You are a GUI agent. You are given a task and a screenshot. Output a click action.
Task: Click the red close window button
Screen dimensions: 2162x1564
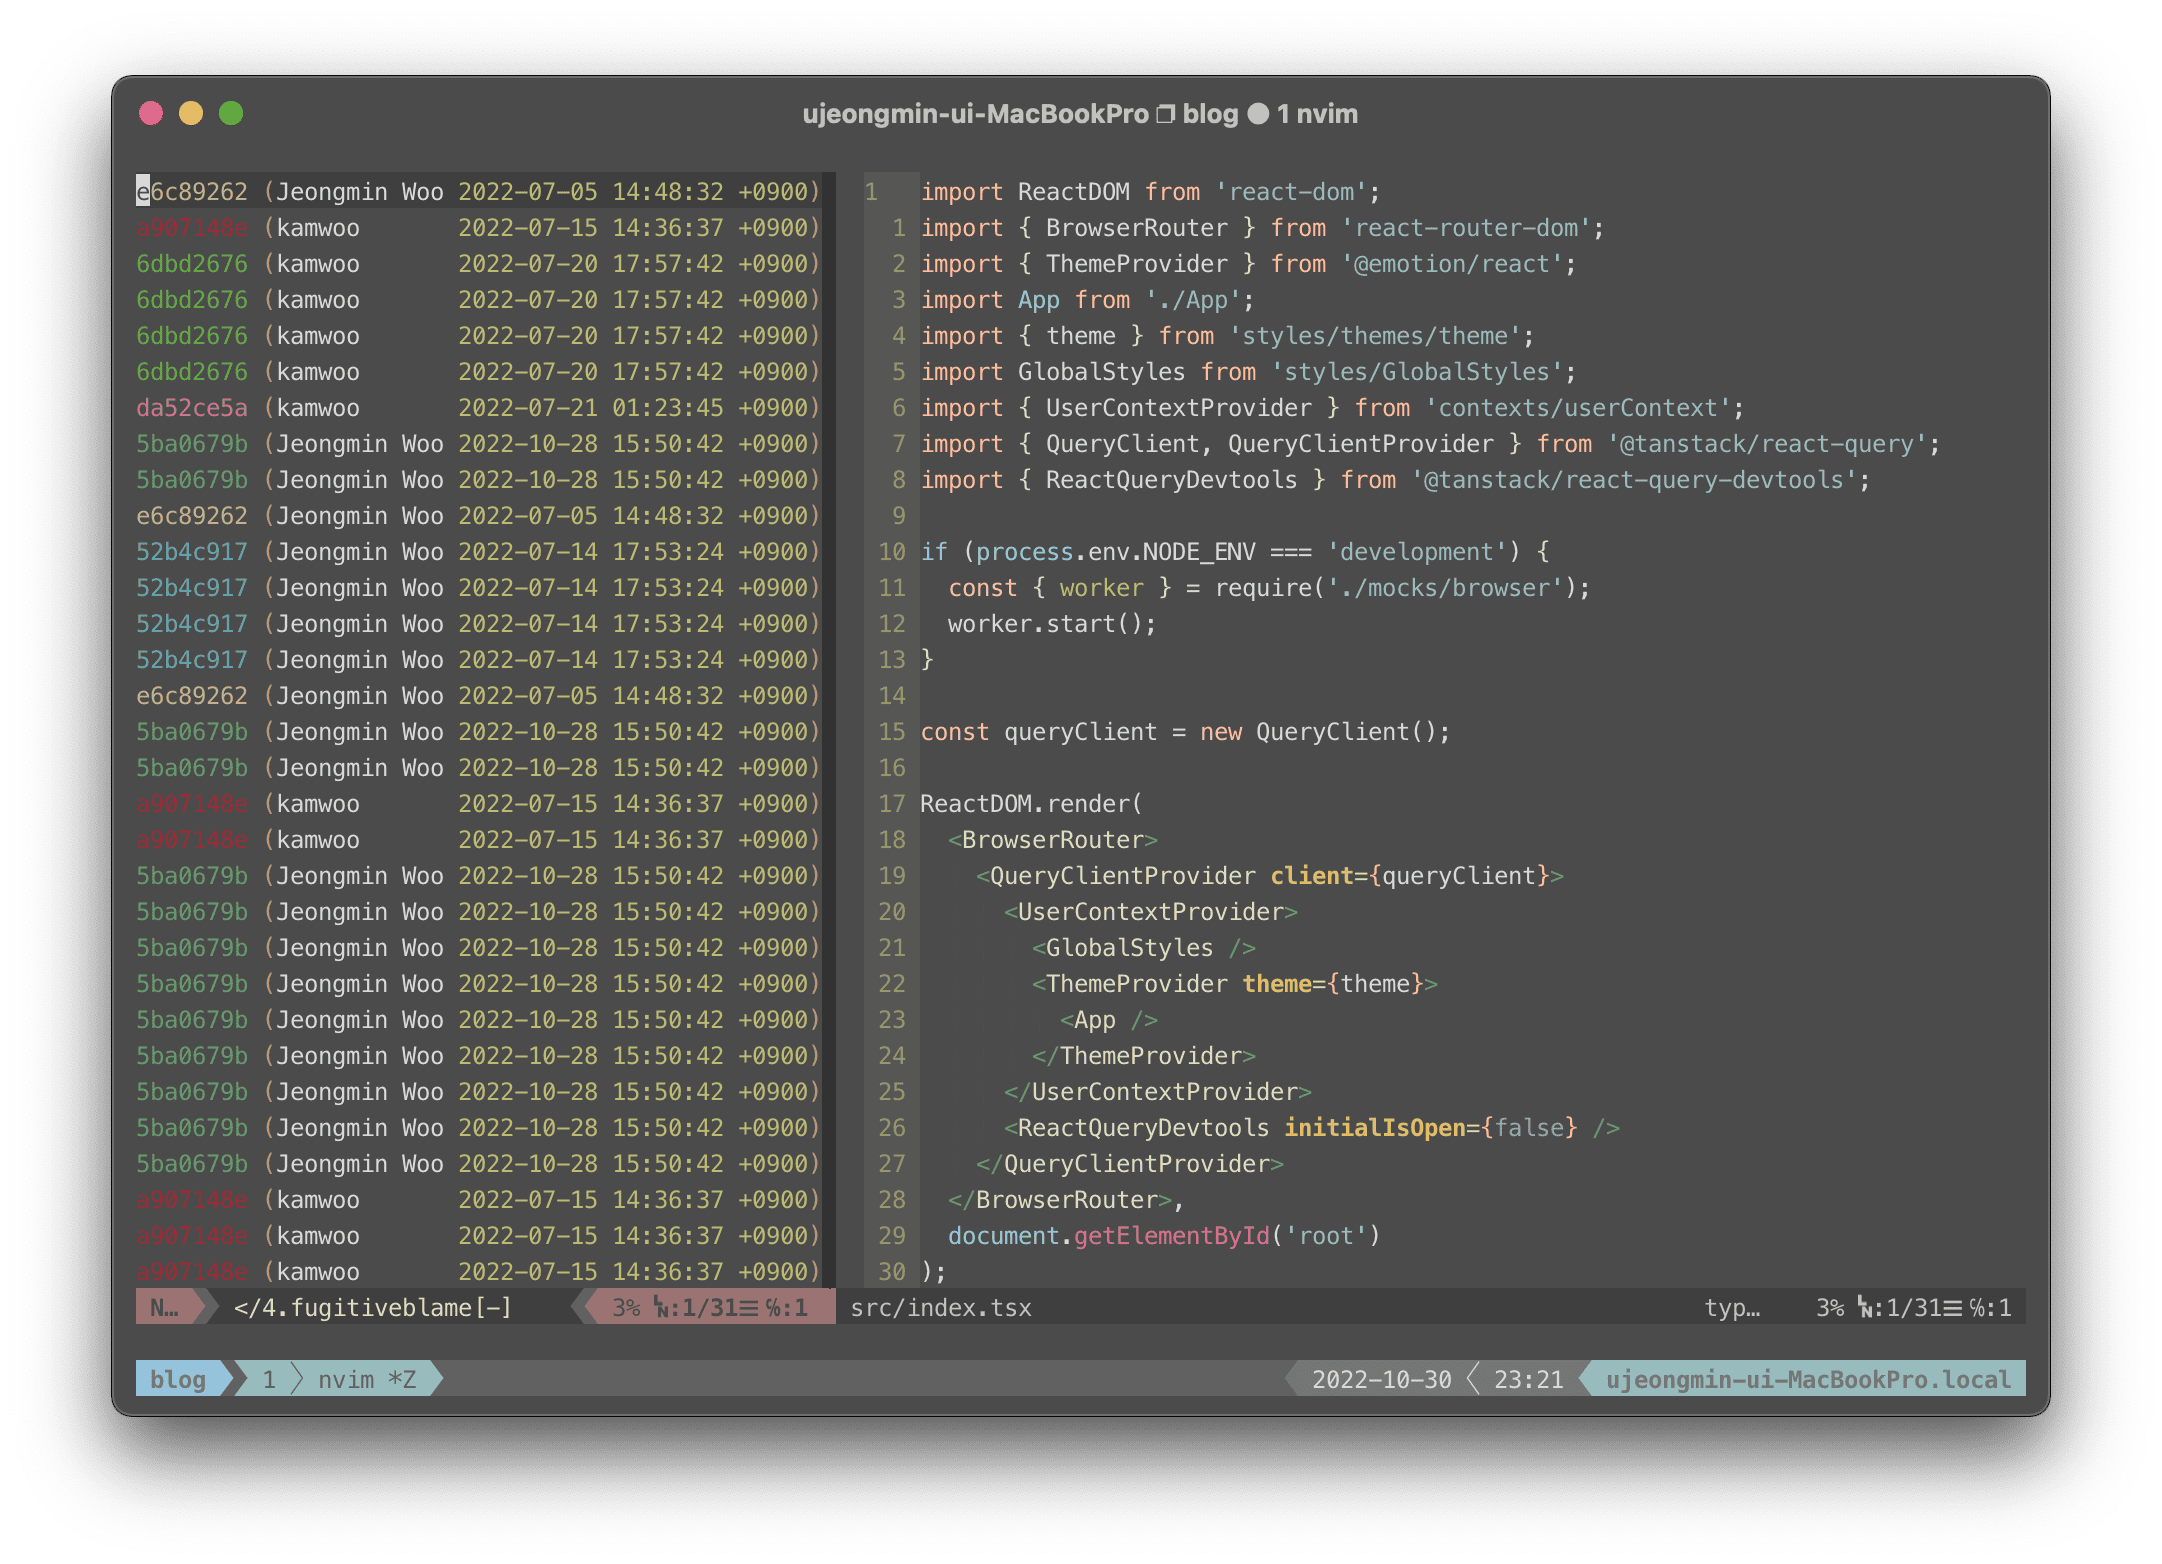[x=151, y=113]
